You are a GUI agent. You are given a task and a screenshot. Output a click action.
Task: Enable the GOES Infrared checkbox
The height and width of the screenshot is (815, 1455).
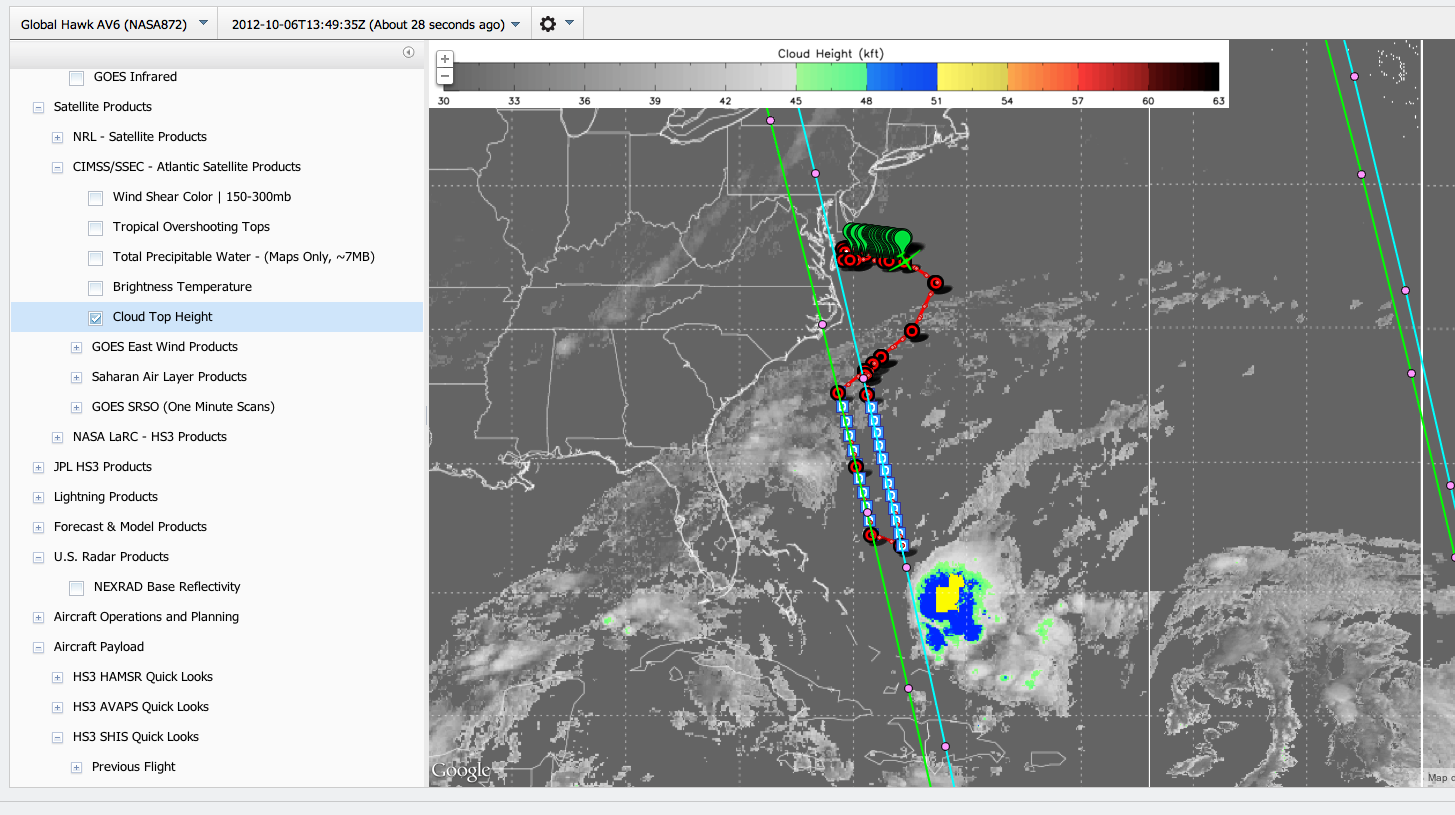pyautogui.click(x=77, y=78)
